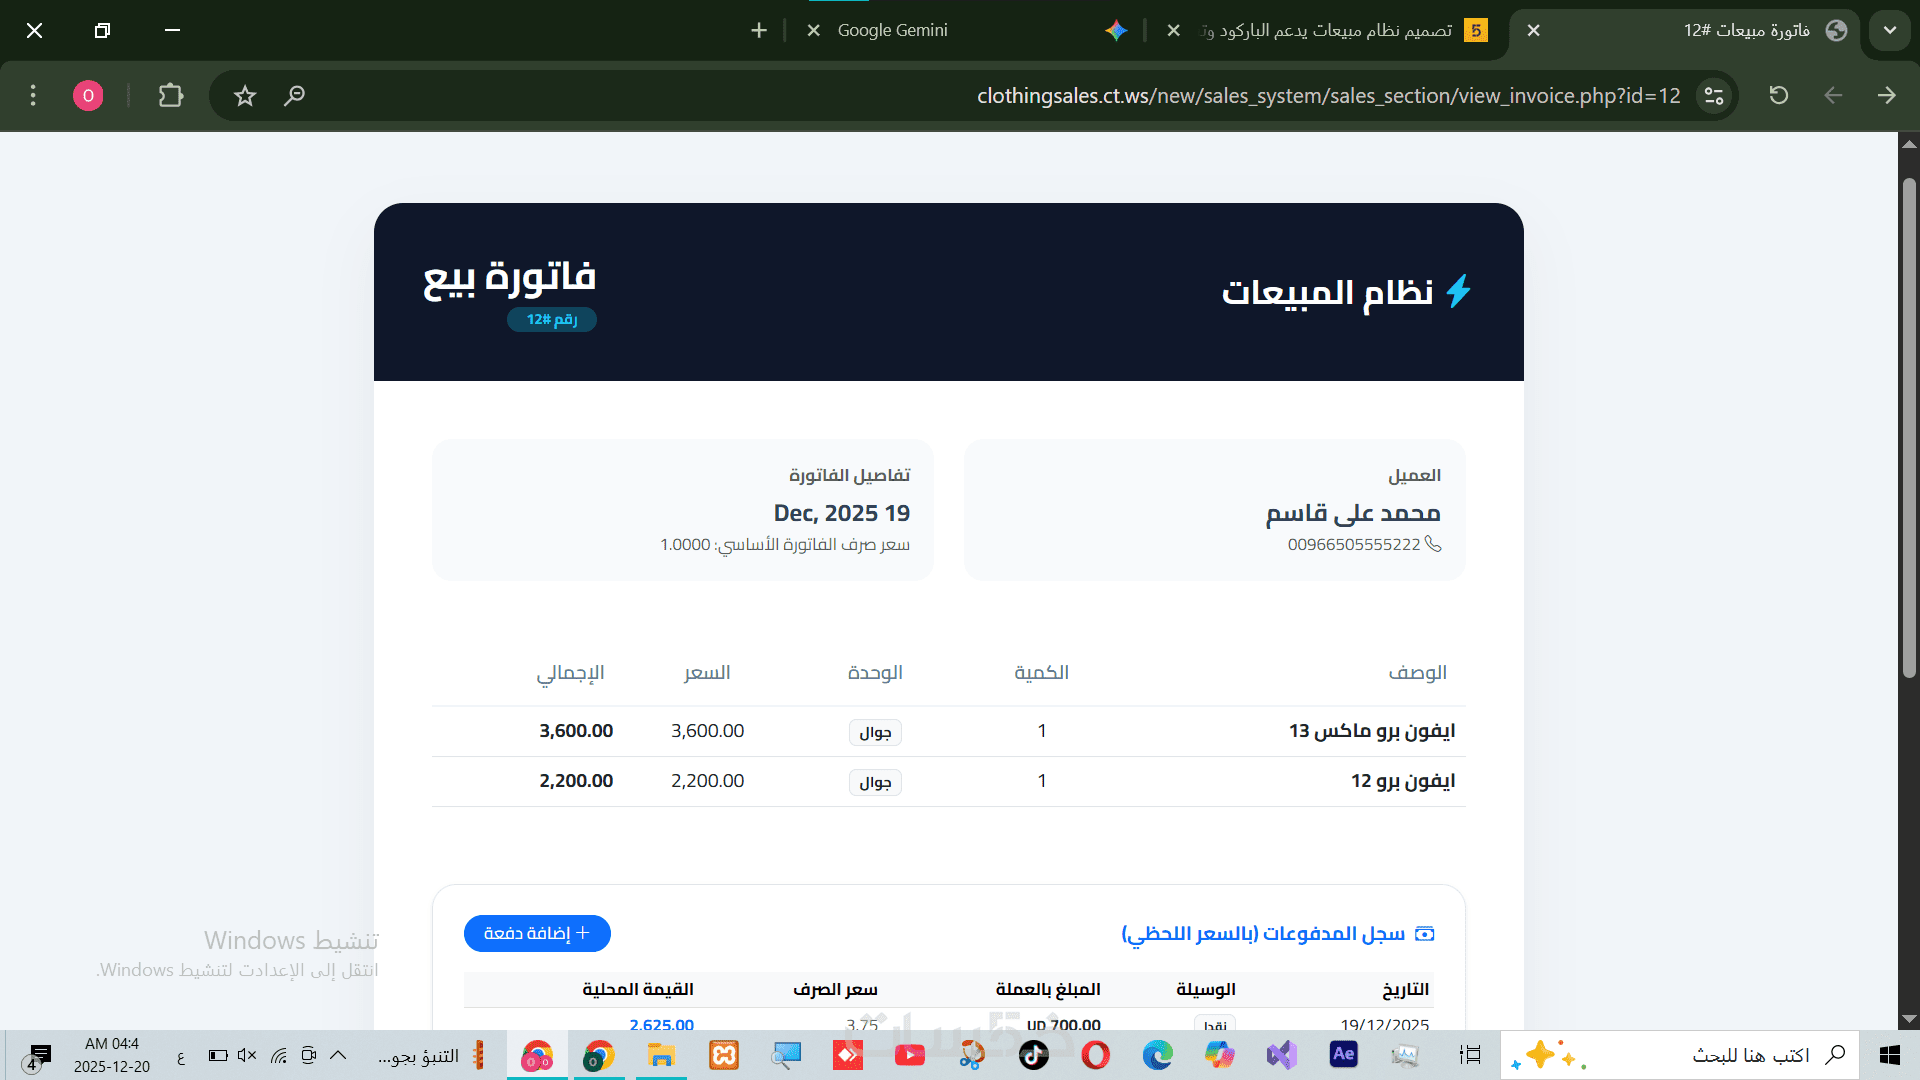Click the vertical page scrollbar thumb
The image size is (1920, 1080).
tap(1908, 430)
